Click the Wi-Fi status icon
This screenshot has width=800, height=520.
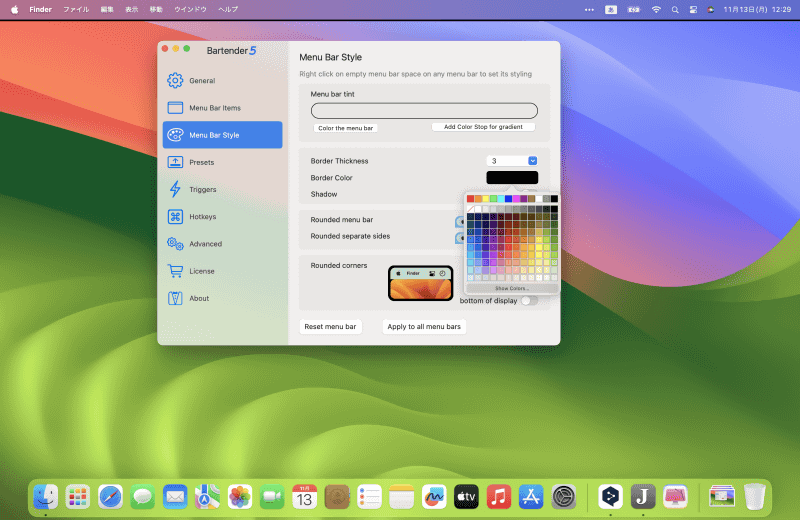pyautogui.click(x=656, y=9)
